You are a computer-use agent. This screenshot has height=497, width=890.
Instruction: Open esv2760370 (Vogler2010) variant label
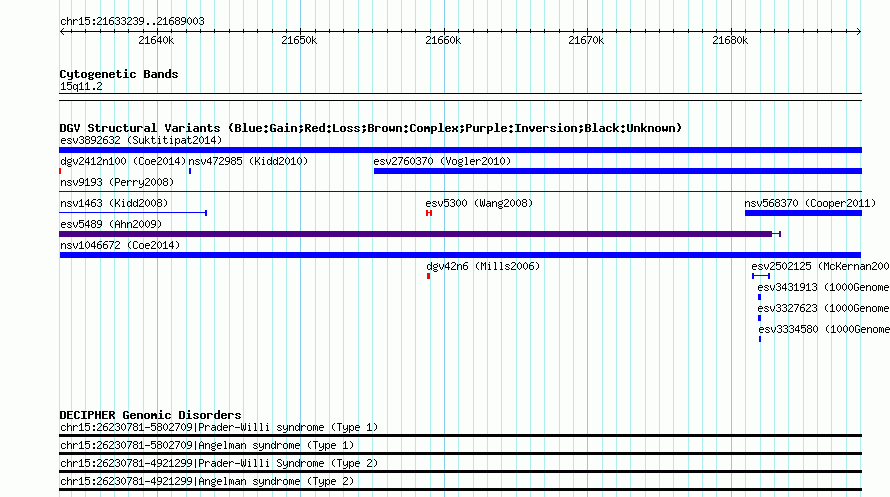(442, 161)
